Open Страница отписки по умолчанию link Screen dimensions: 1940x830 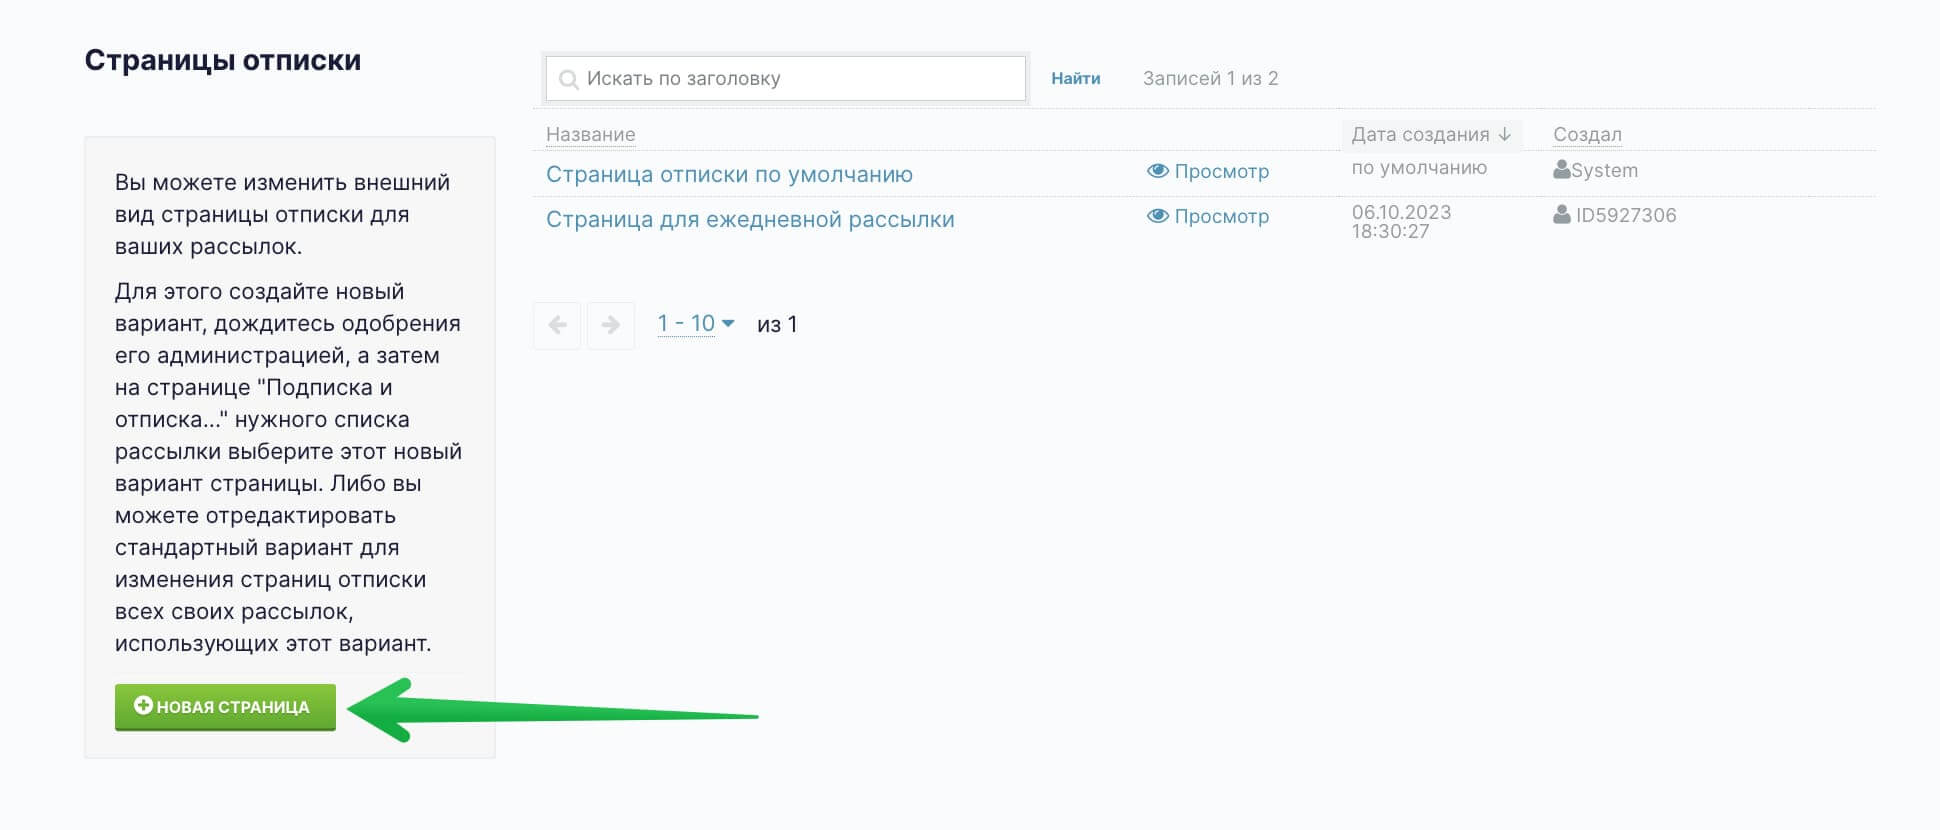(729, 174)
